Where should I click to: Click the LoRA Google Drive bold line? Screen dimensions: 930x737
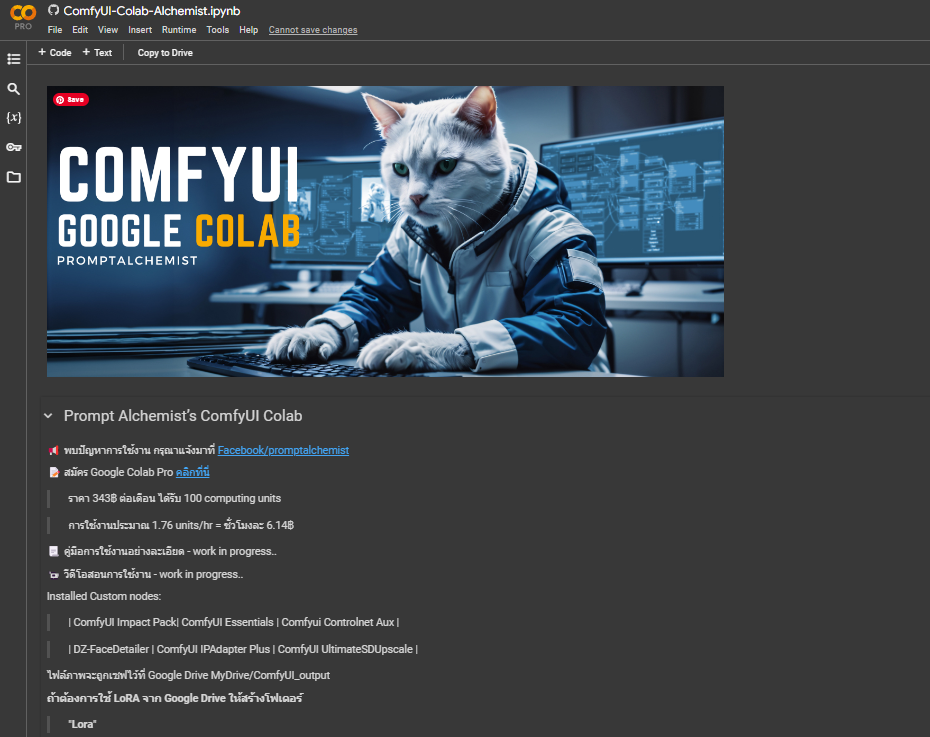[x=174, y=698]
